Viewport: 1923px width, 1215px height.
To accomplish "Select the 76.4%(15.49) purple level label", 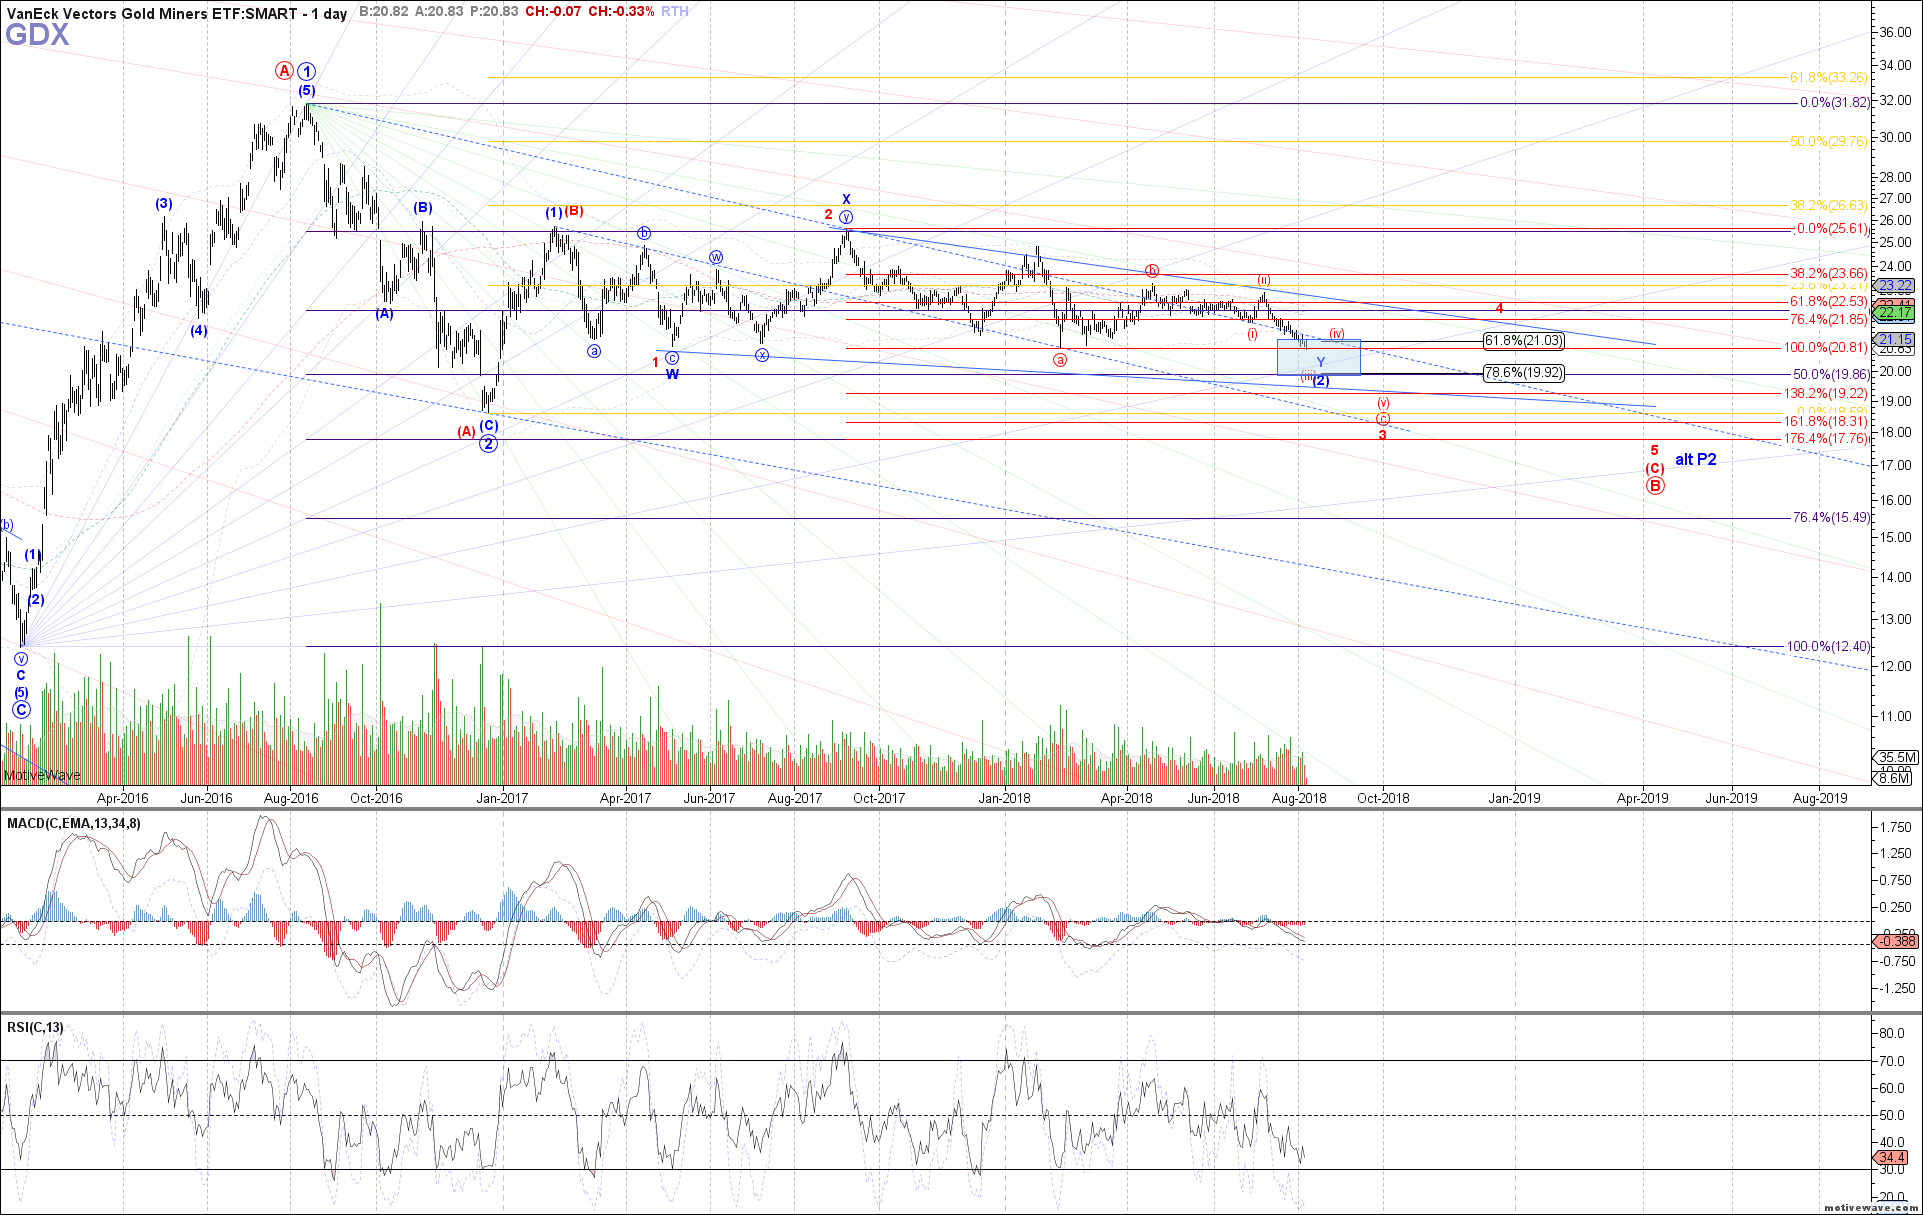I will coord(1831,518).
